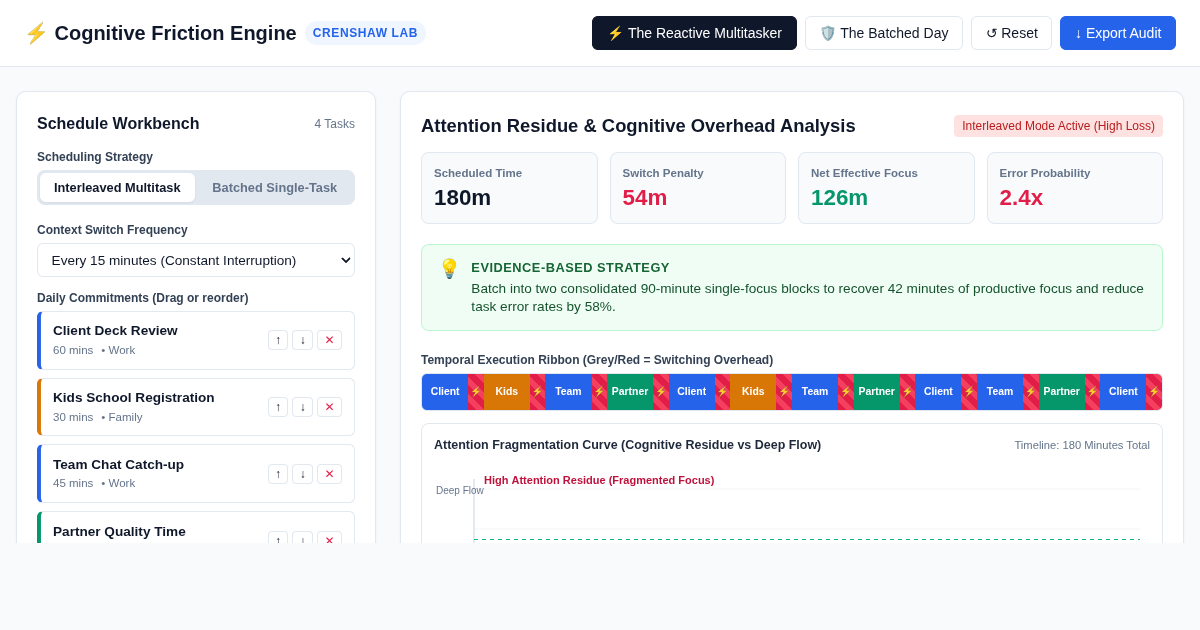Load The Batched Day preset
This screenshot has width=1200, height=630.
(884, 33)
